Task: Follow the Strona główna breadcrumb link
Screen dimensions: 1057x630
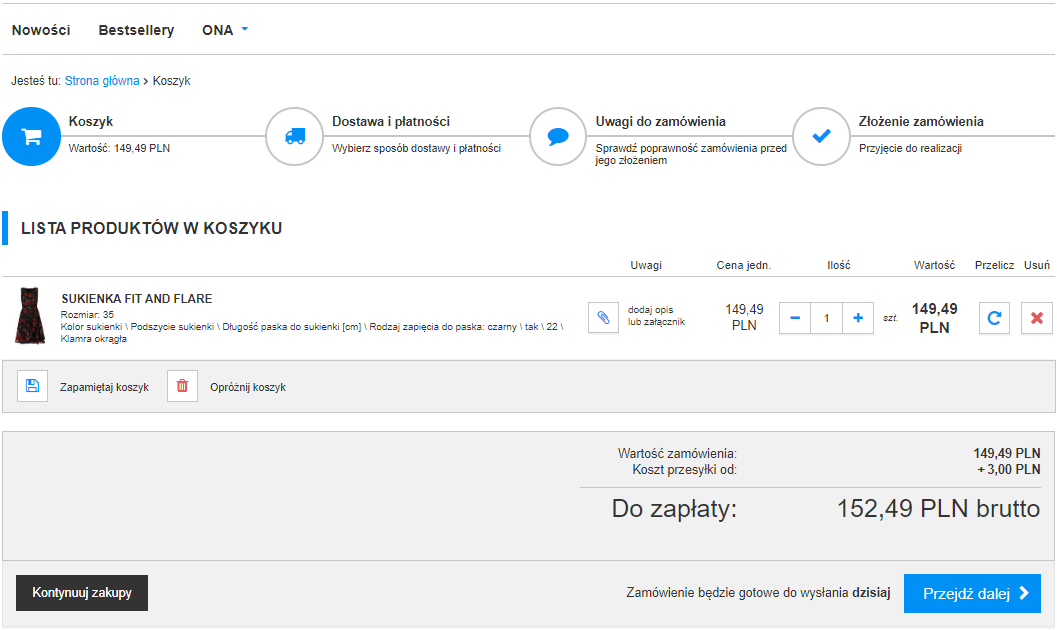Action: 102,81
